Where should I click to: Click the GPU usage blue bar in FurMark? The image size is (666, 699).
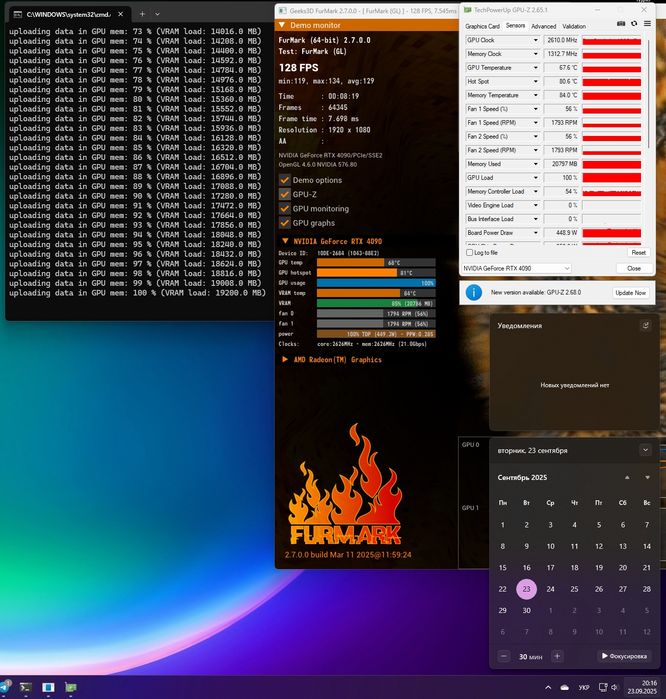(376, 283)
